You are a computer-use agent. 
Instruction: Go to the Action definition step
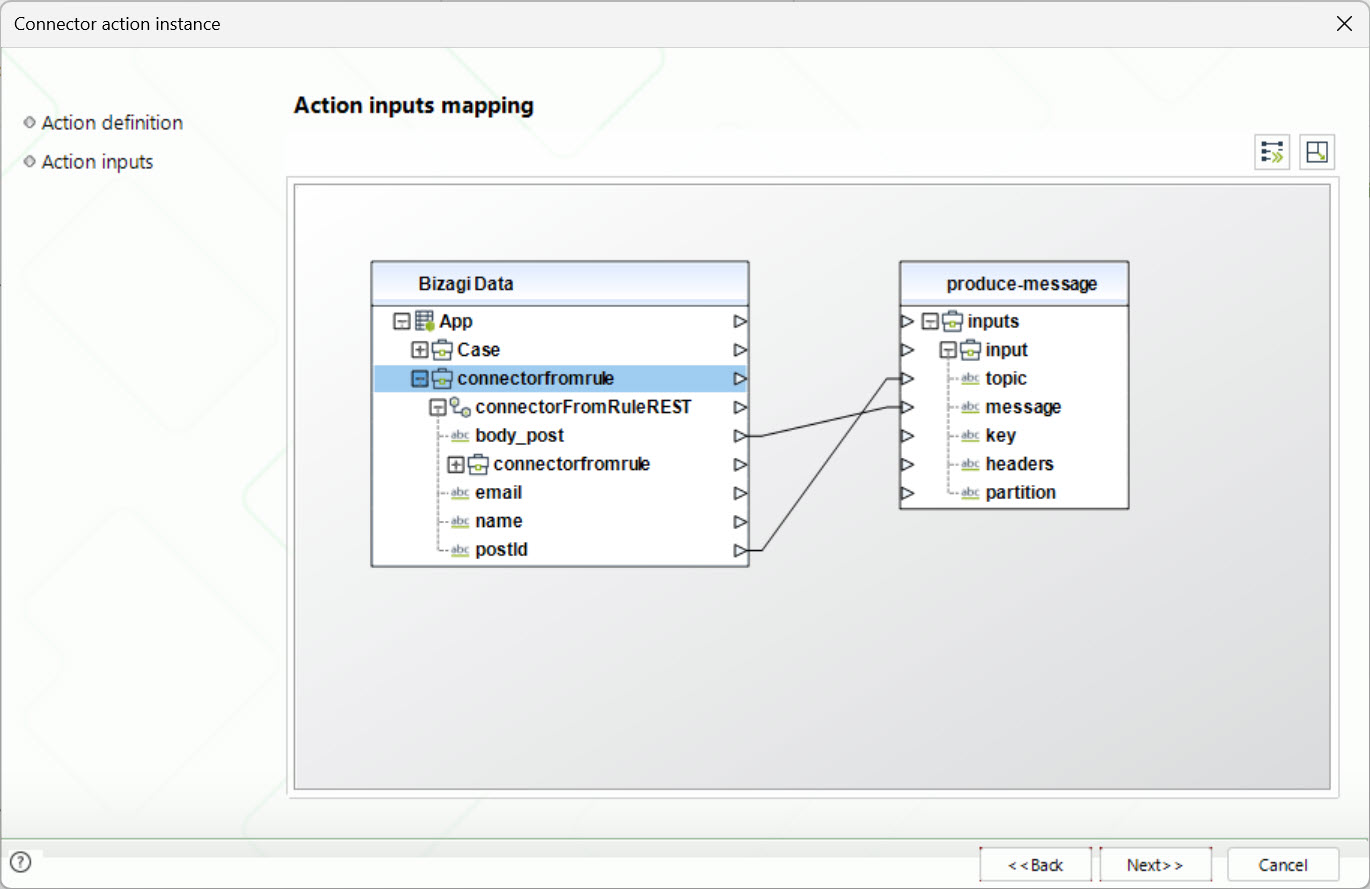112,123
